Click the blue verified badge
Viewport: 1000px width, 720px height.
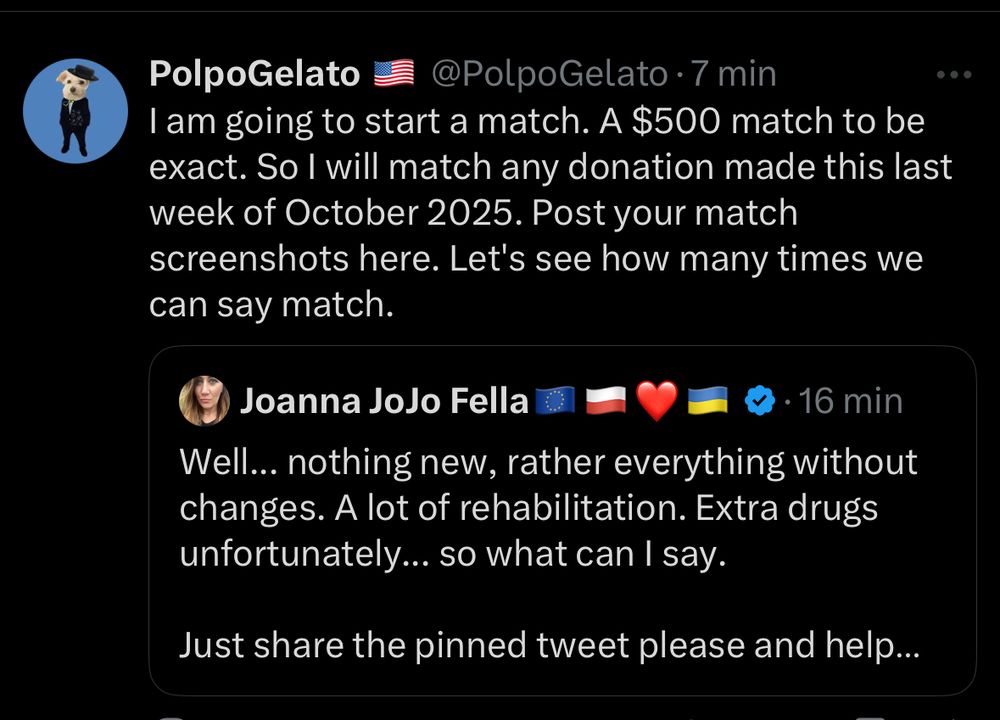tap(761, 401)
